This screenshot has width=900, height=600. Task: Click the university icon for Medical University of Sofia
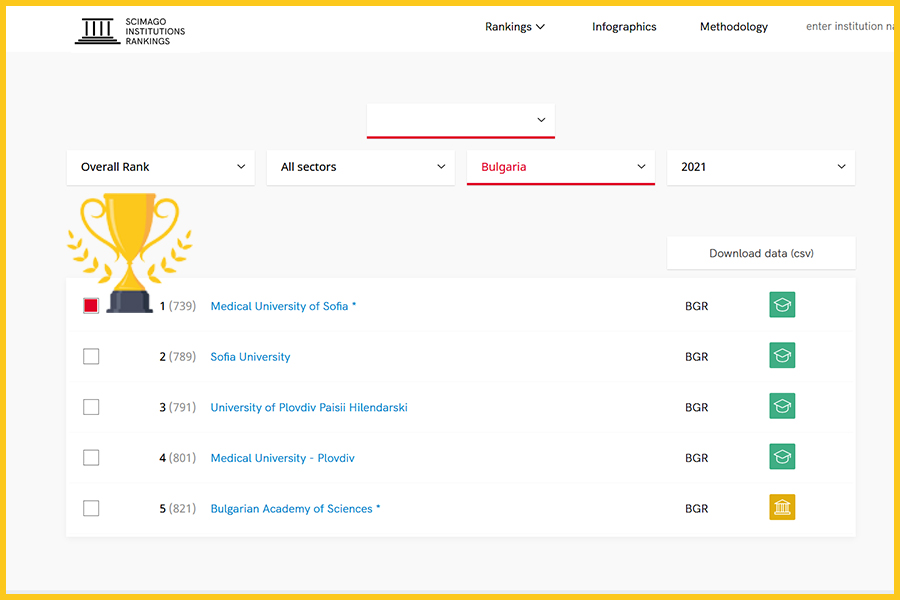[782, 305]
